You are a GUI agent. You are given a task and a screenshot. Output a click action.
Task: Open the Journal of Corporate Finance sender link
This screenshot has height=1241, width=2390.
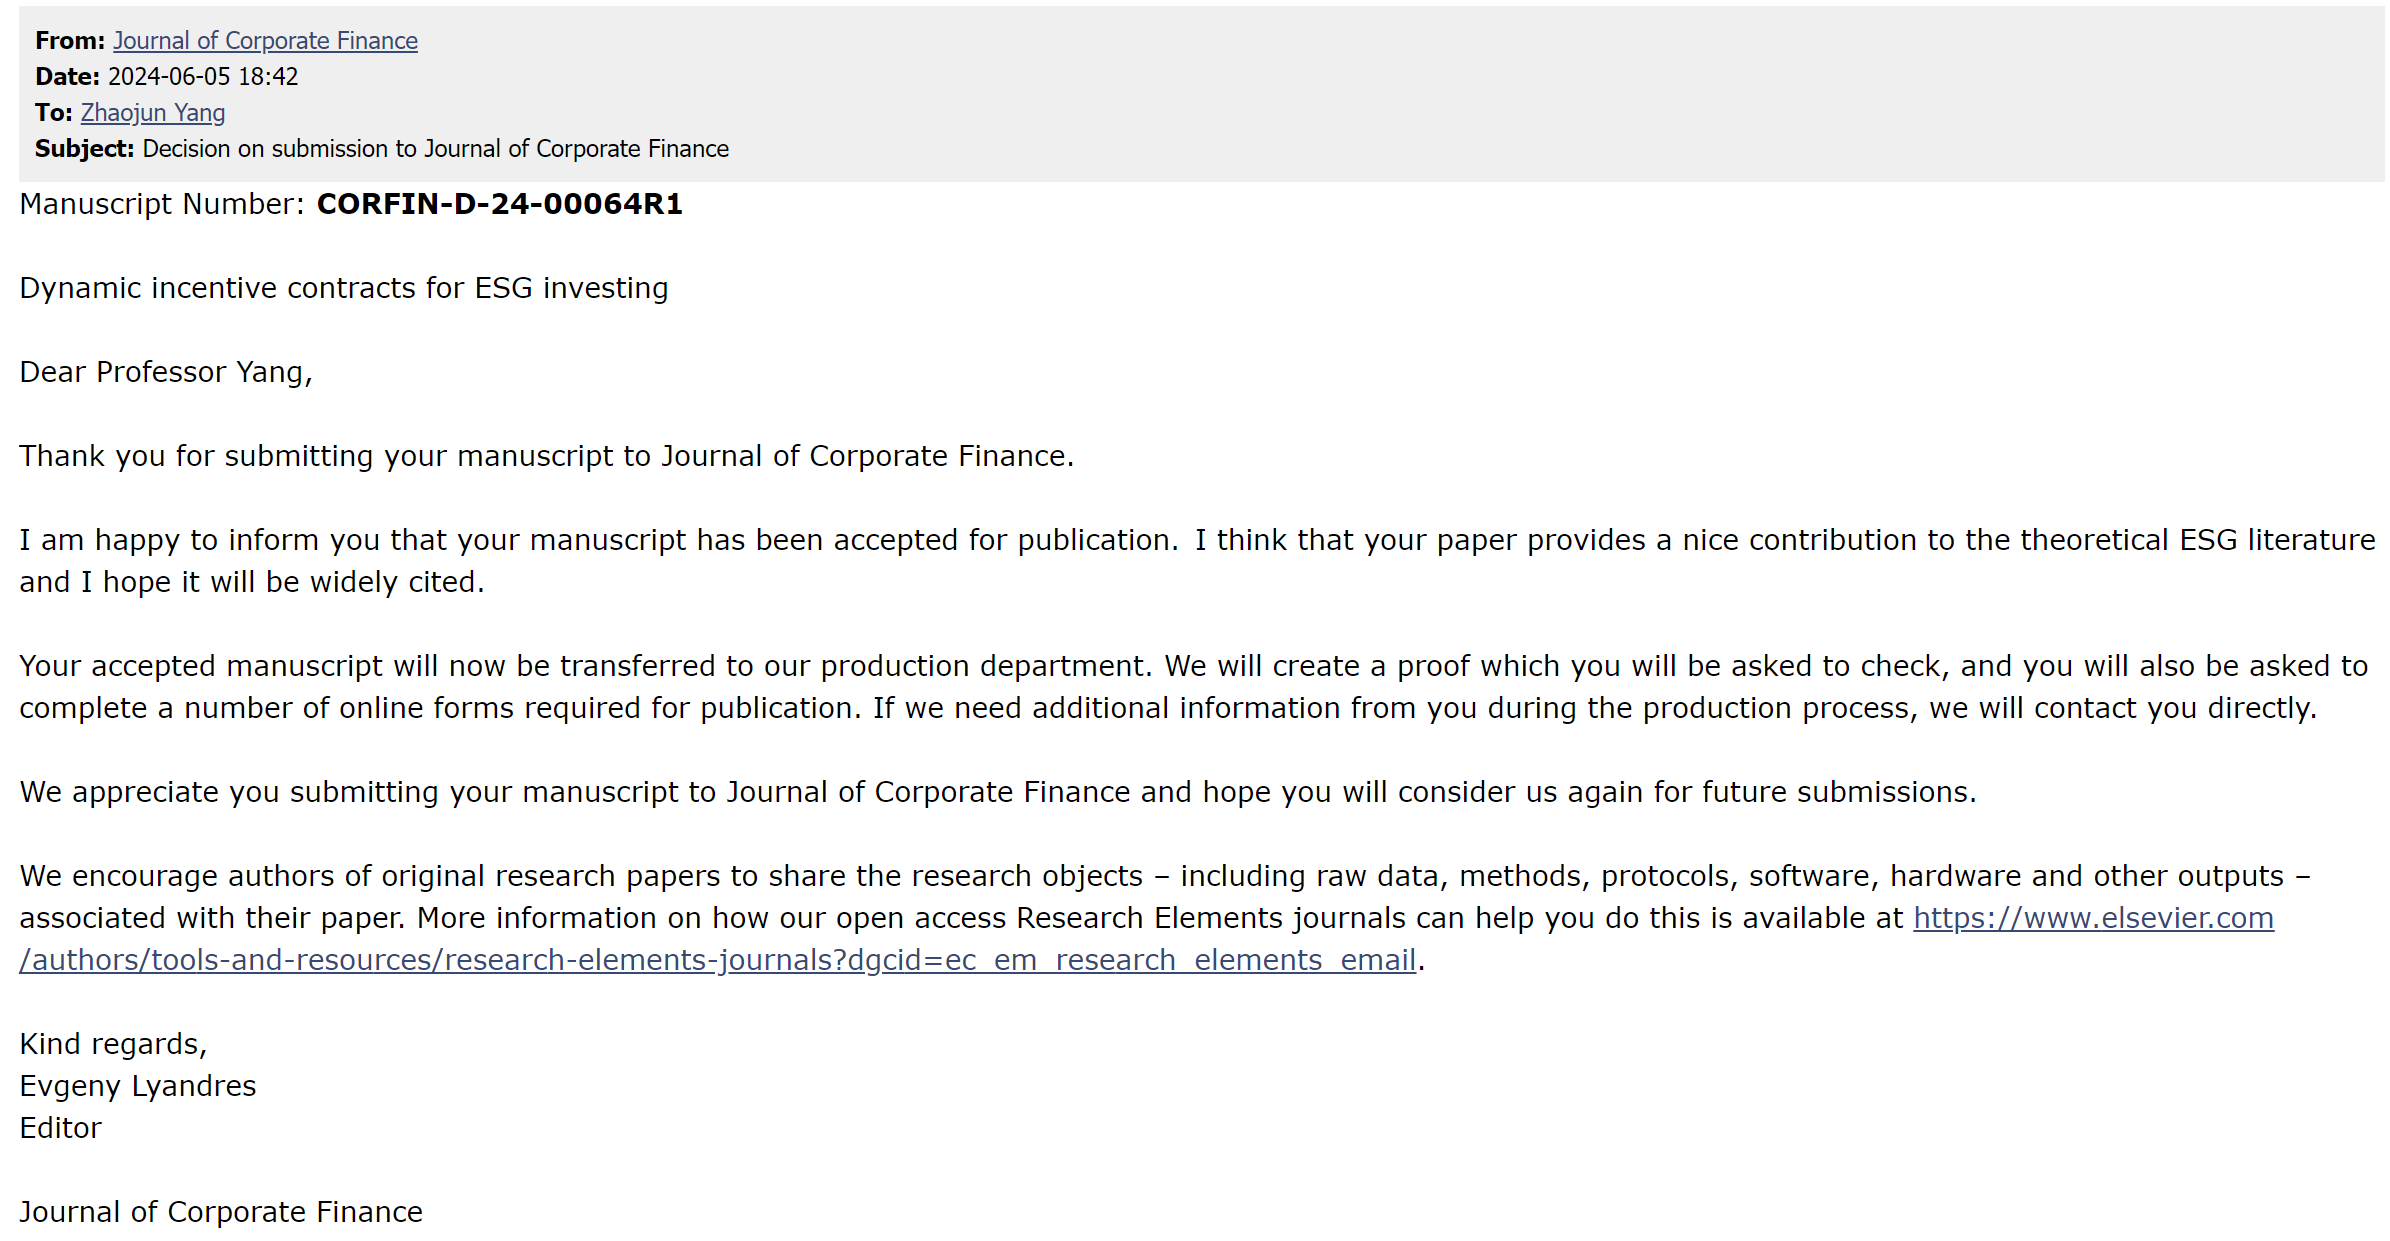[x=265, y=41]
